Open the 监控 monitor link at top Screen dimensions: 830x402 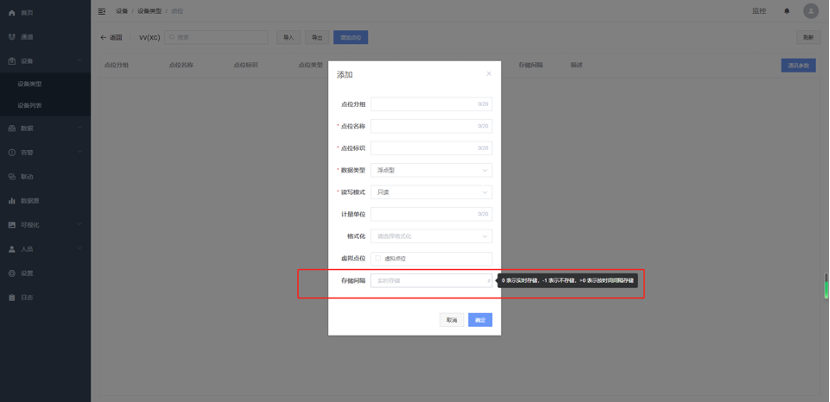pos(759,11)
